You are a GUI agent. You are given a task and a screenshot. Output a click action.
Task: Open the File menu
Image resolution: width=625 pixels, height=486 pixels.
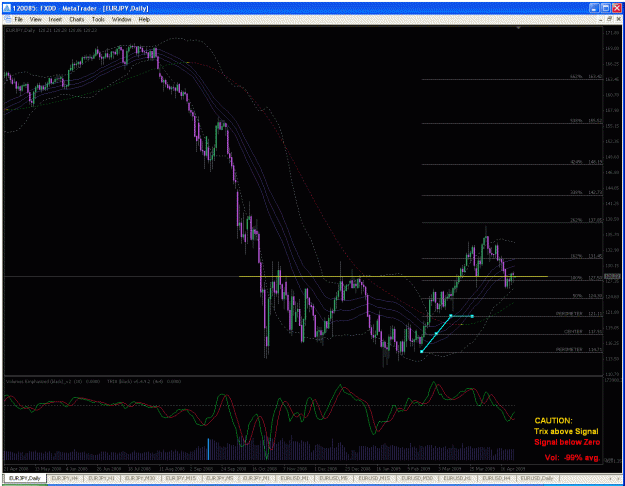tap(18, 19)
